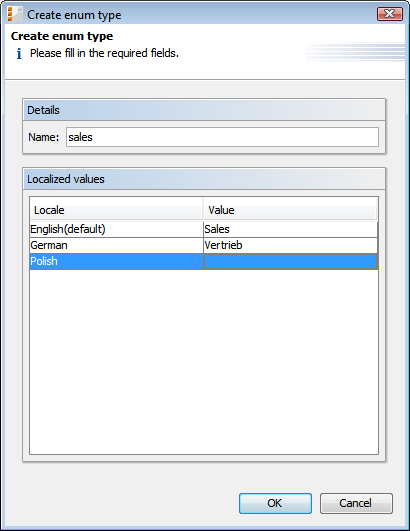Viewport: 410px width, 531px height.
Task: Edit the Sales value cell
Action: [x=290, y=229]
